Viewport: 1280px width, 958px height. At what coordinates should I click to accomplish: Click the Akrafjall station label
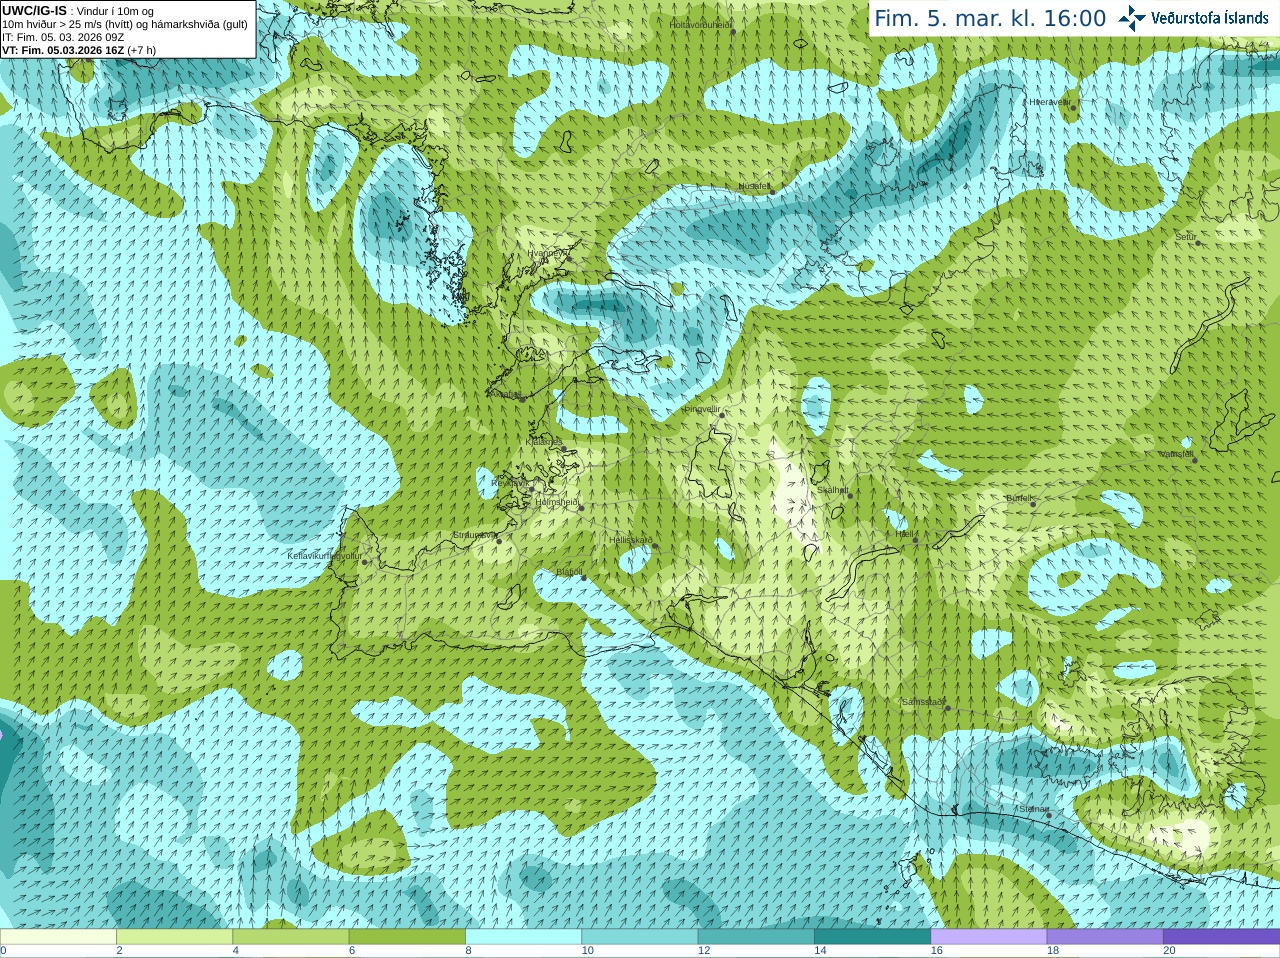tap(505, 394)
